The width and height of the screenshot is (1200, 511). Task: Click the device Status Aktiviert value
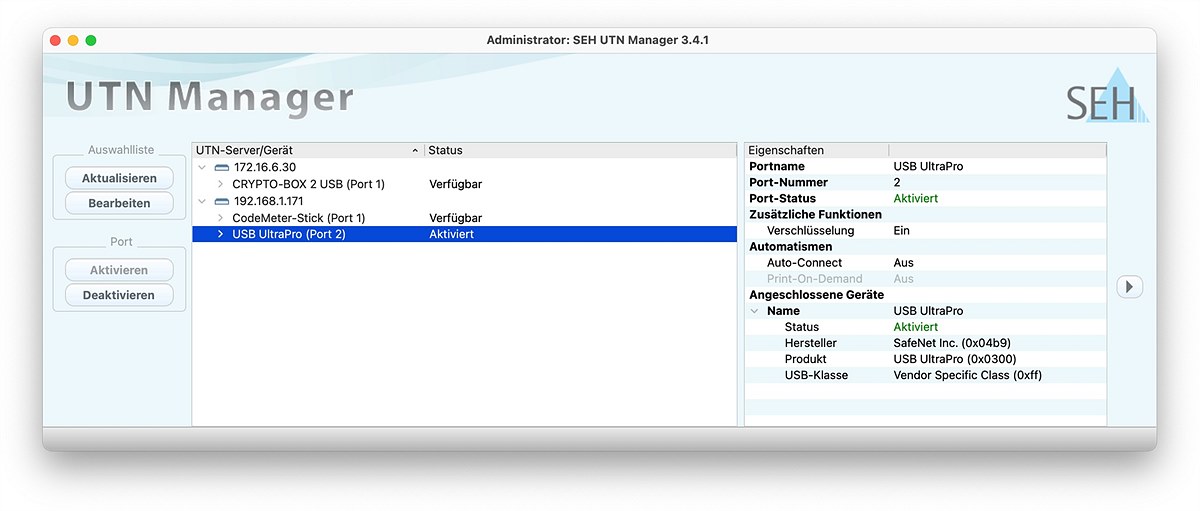pos(916,327)
